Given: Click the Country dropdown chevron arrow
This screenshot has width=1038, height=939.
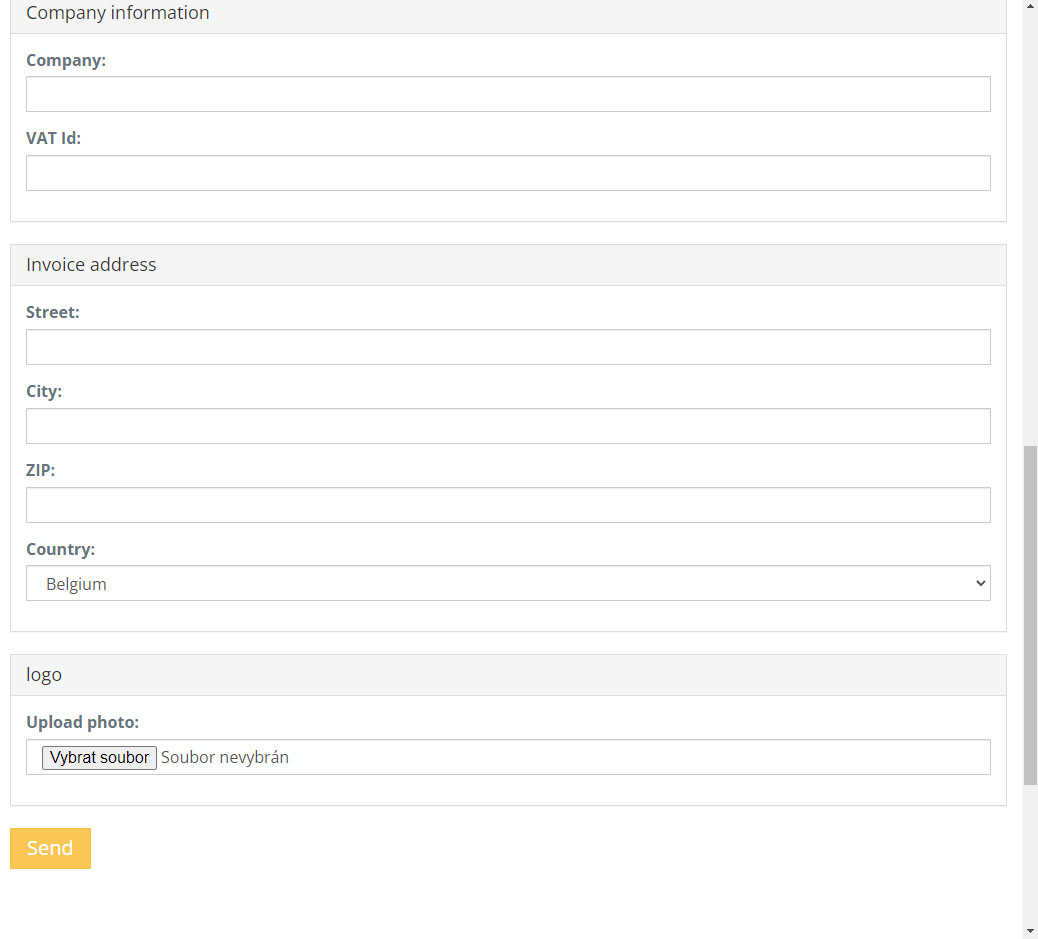Looking at the screenshot, I should (981, 583).
